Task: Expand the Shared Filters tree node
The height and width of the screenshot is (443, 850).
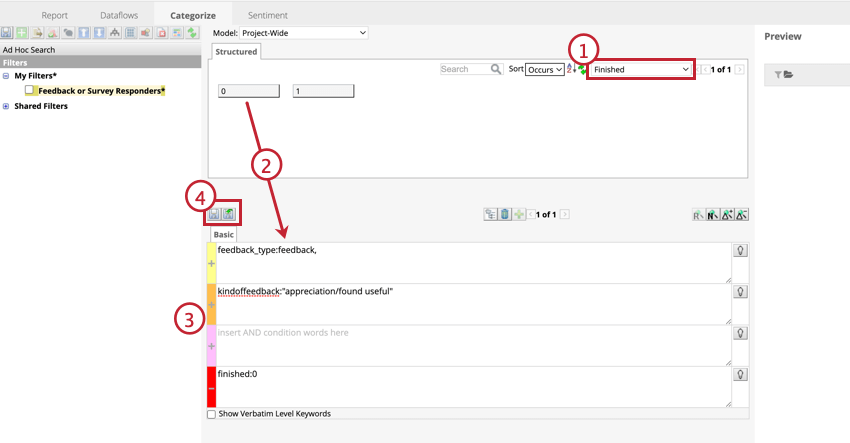Action: pos(6,106)
